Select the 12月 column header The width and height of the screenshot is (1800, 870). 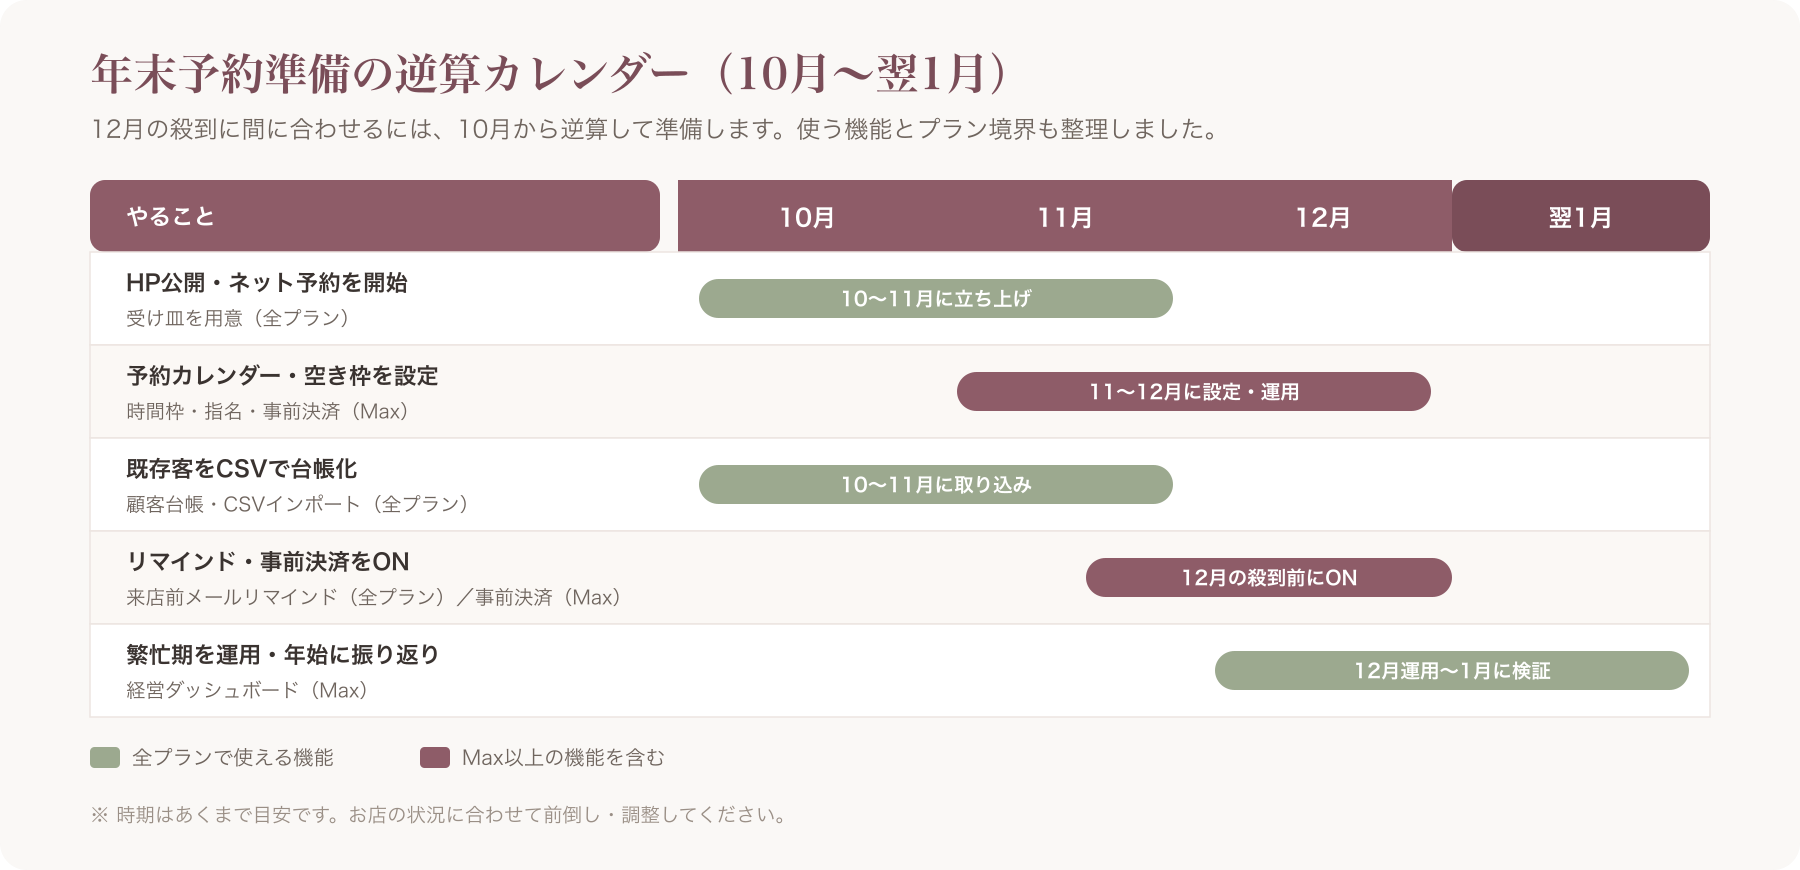click(1323, 217)
